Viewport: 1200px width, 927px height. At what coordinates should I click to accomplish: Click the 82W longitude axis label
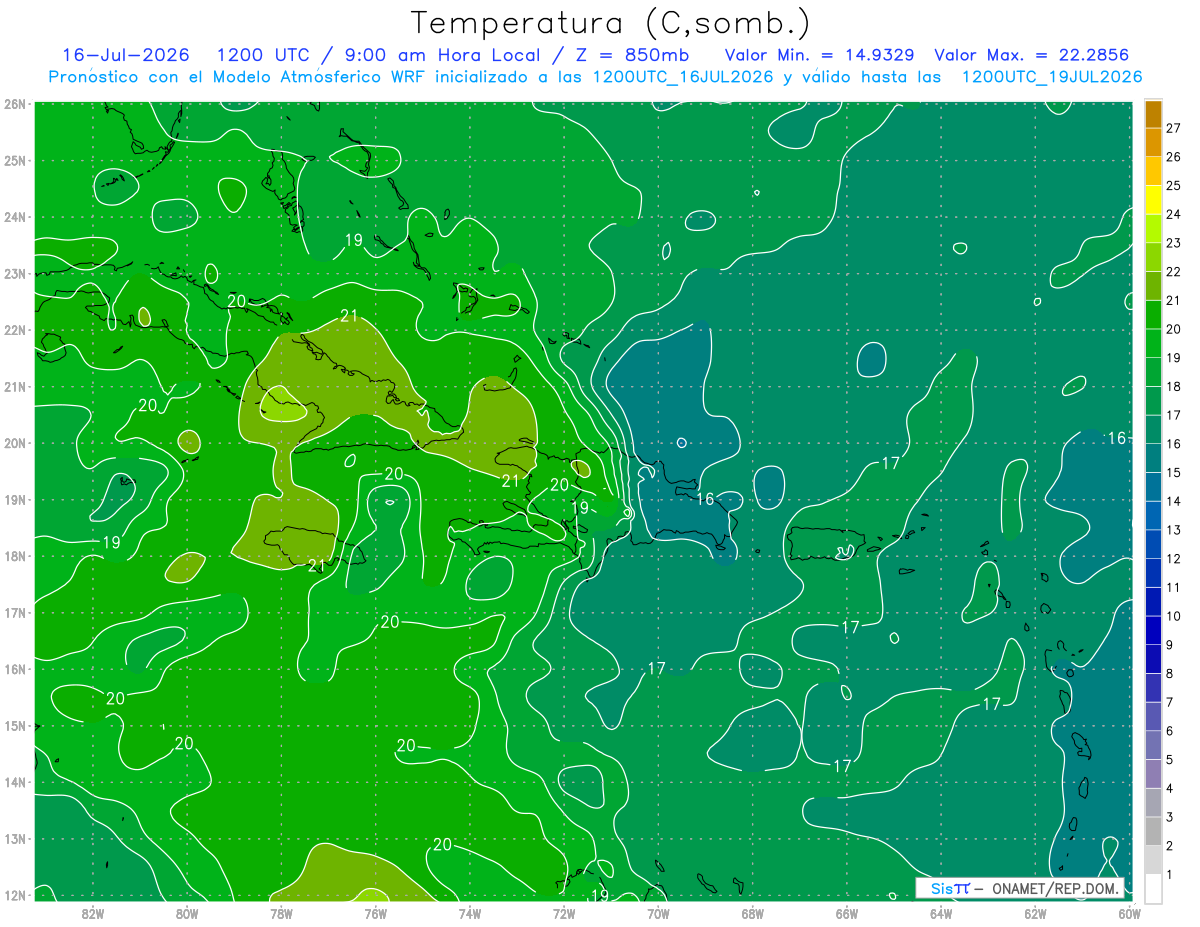pos(92,913)
